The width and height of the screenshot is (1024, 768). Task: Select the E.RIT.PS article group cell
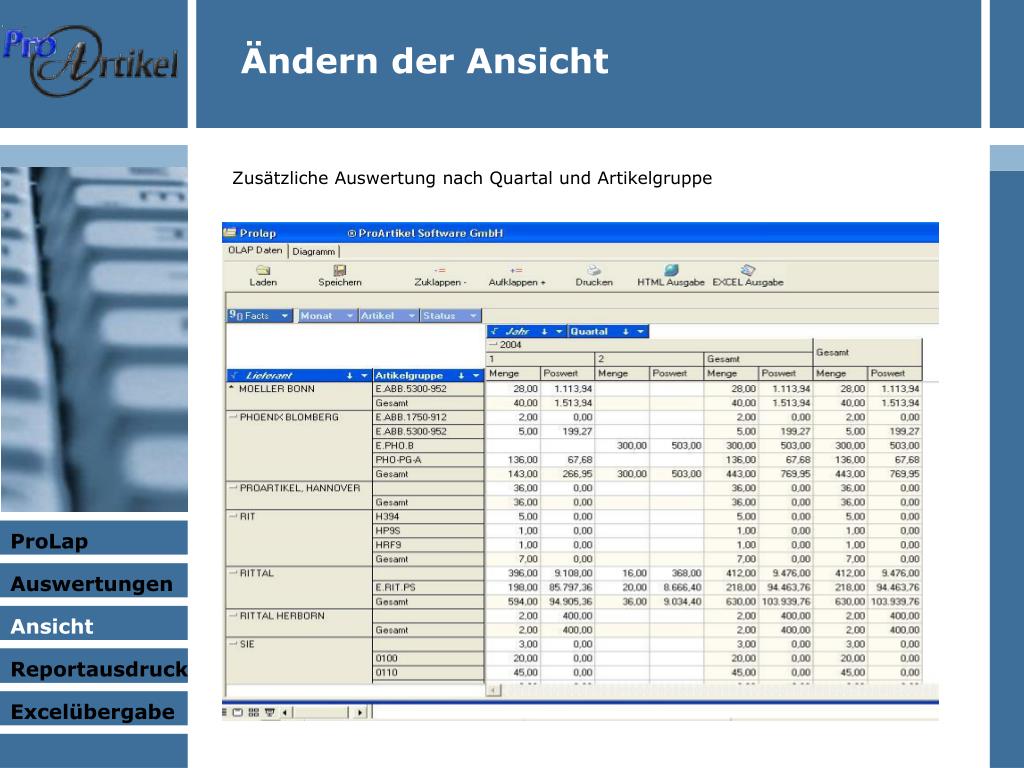[428, 587]
